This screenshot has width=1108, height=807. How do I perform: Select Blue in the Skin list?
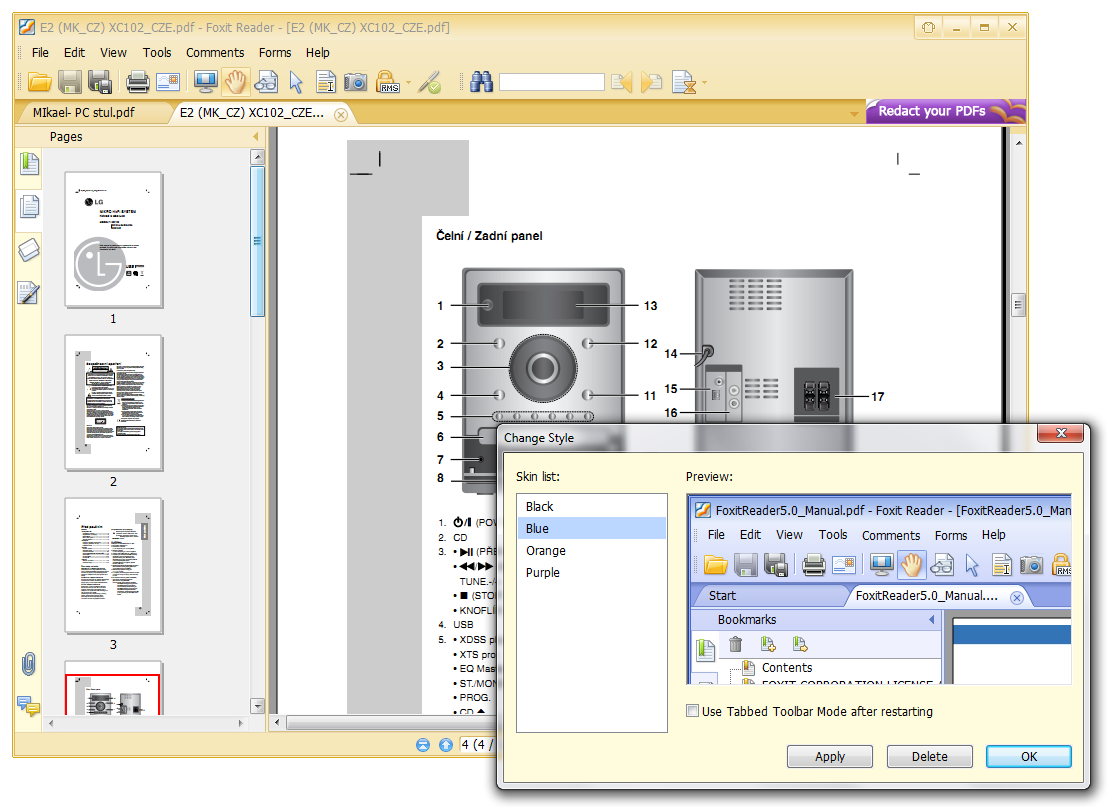[x=592, y=529]
